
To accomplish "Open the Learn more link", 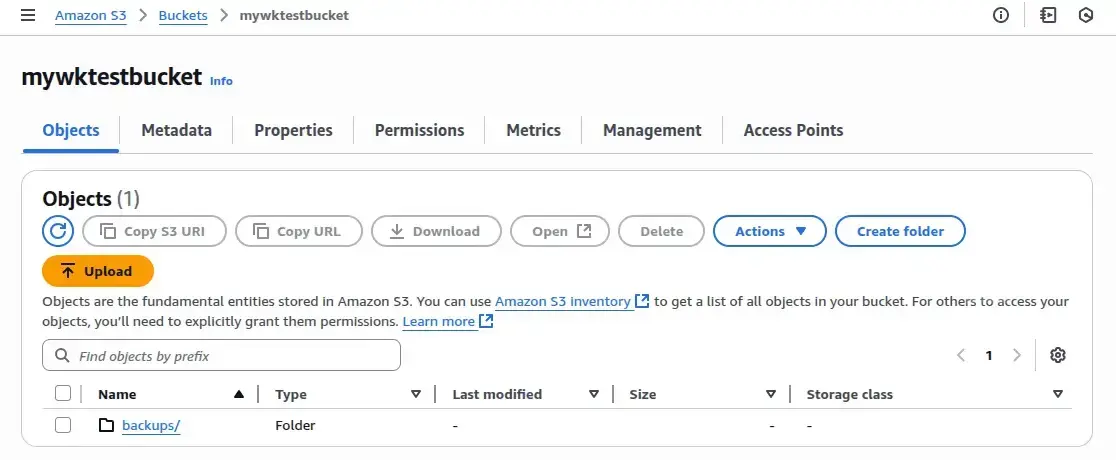I will tap(438, 322).
